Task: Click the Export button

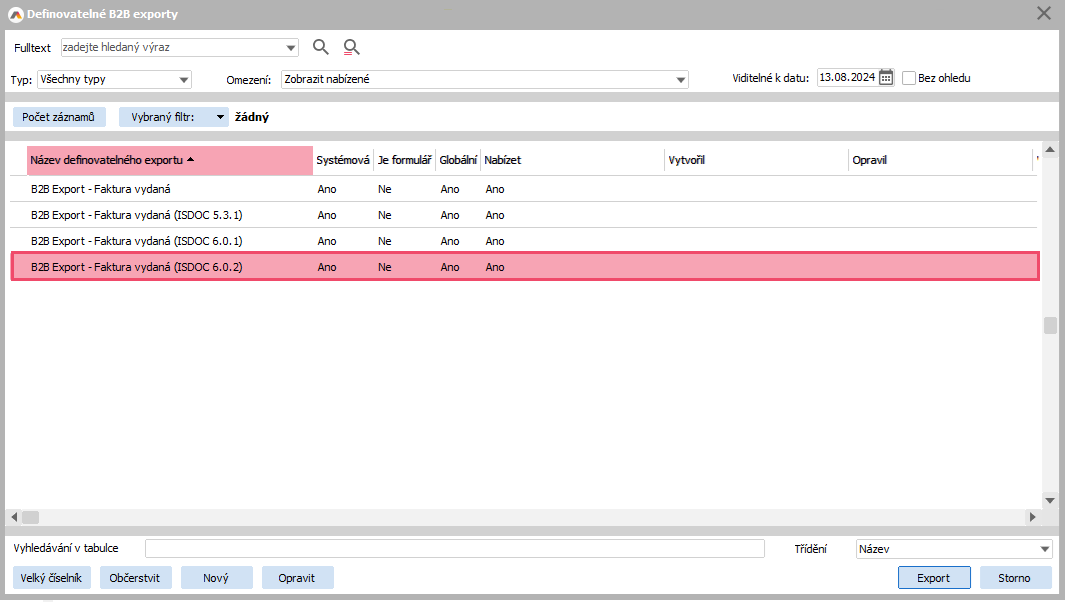Action: (934, 578)
